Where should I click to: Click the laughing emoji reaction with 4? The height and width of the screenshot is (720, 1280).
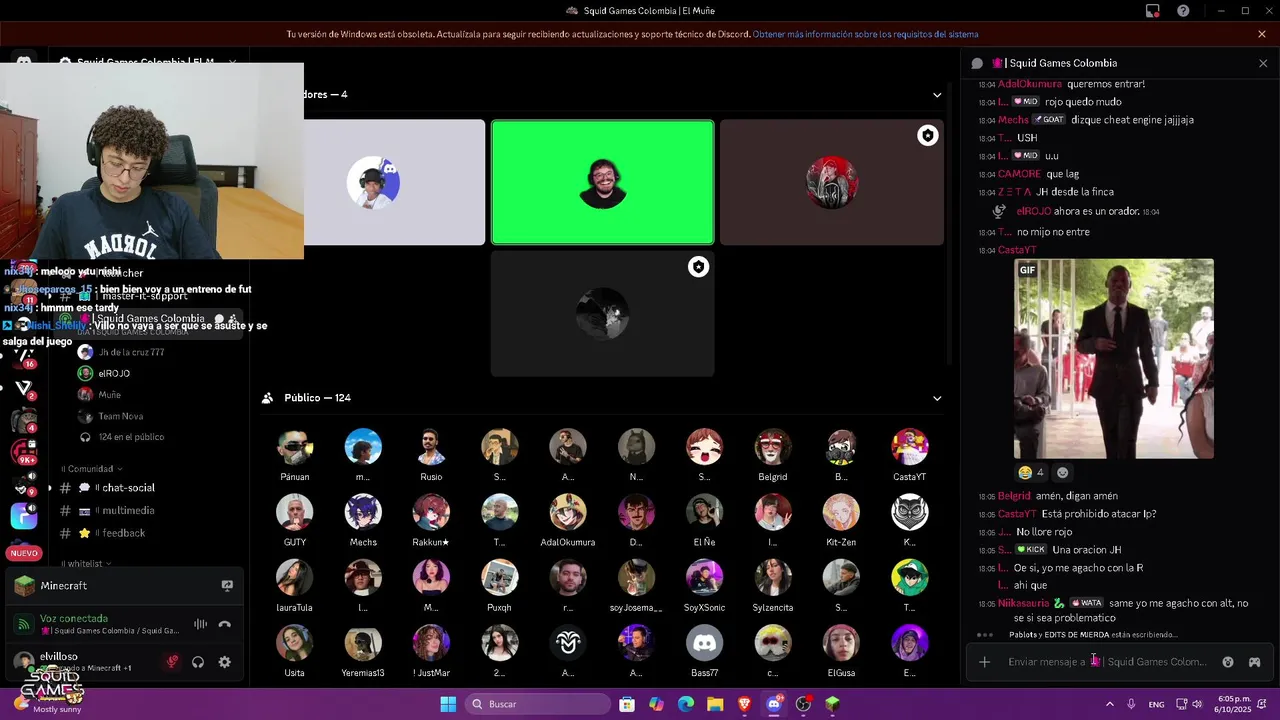click(x=1031, y=472)
